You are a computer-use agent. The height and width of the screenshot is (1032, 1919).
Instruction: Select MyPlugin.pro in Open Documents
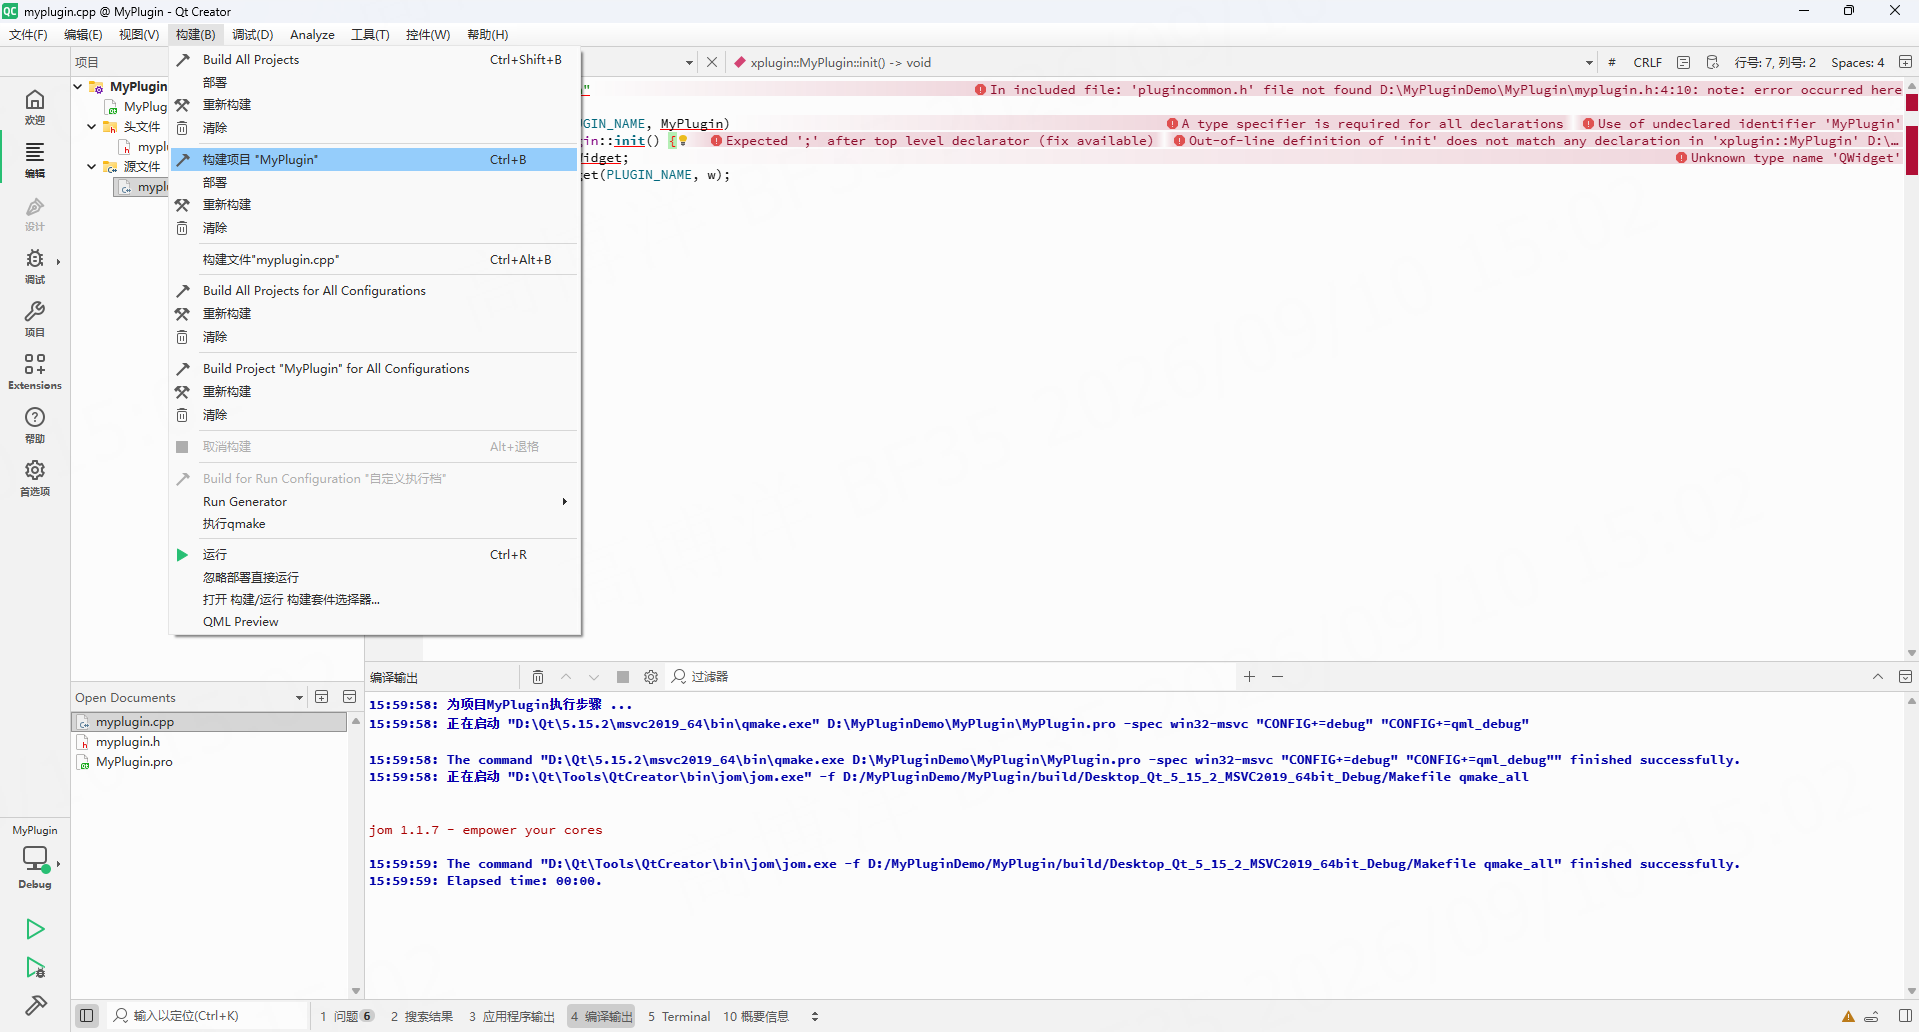134,762
